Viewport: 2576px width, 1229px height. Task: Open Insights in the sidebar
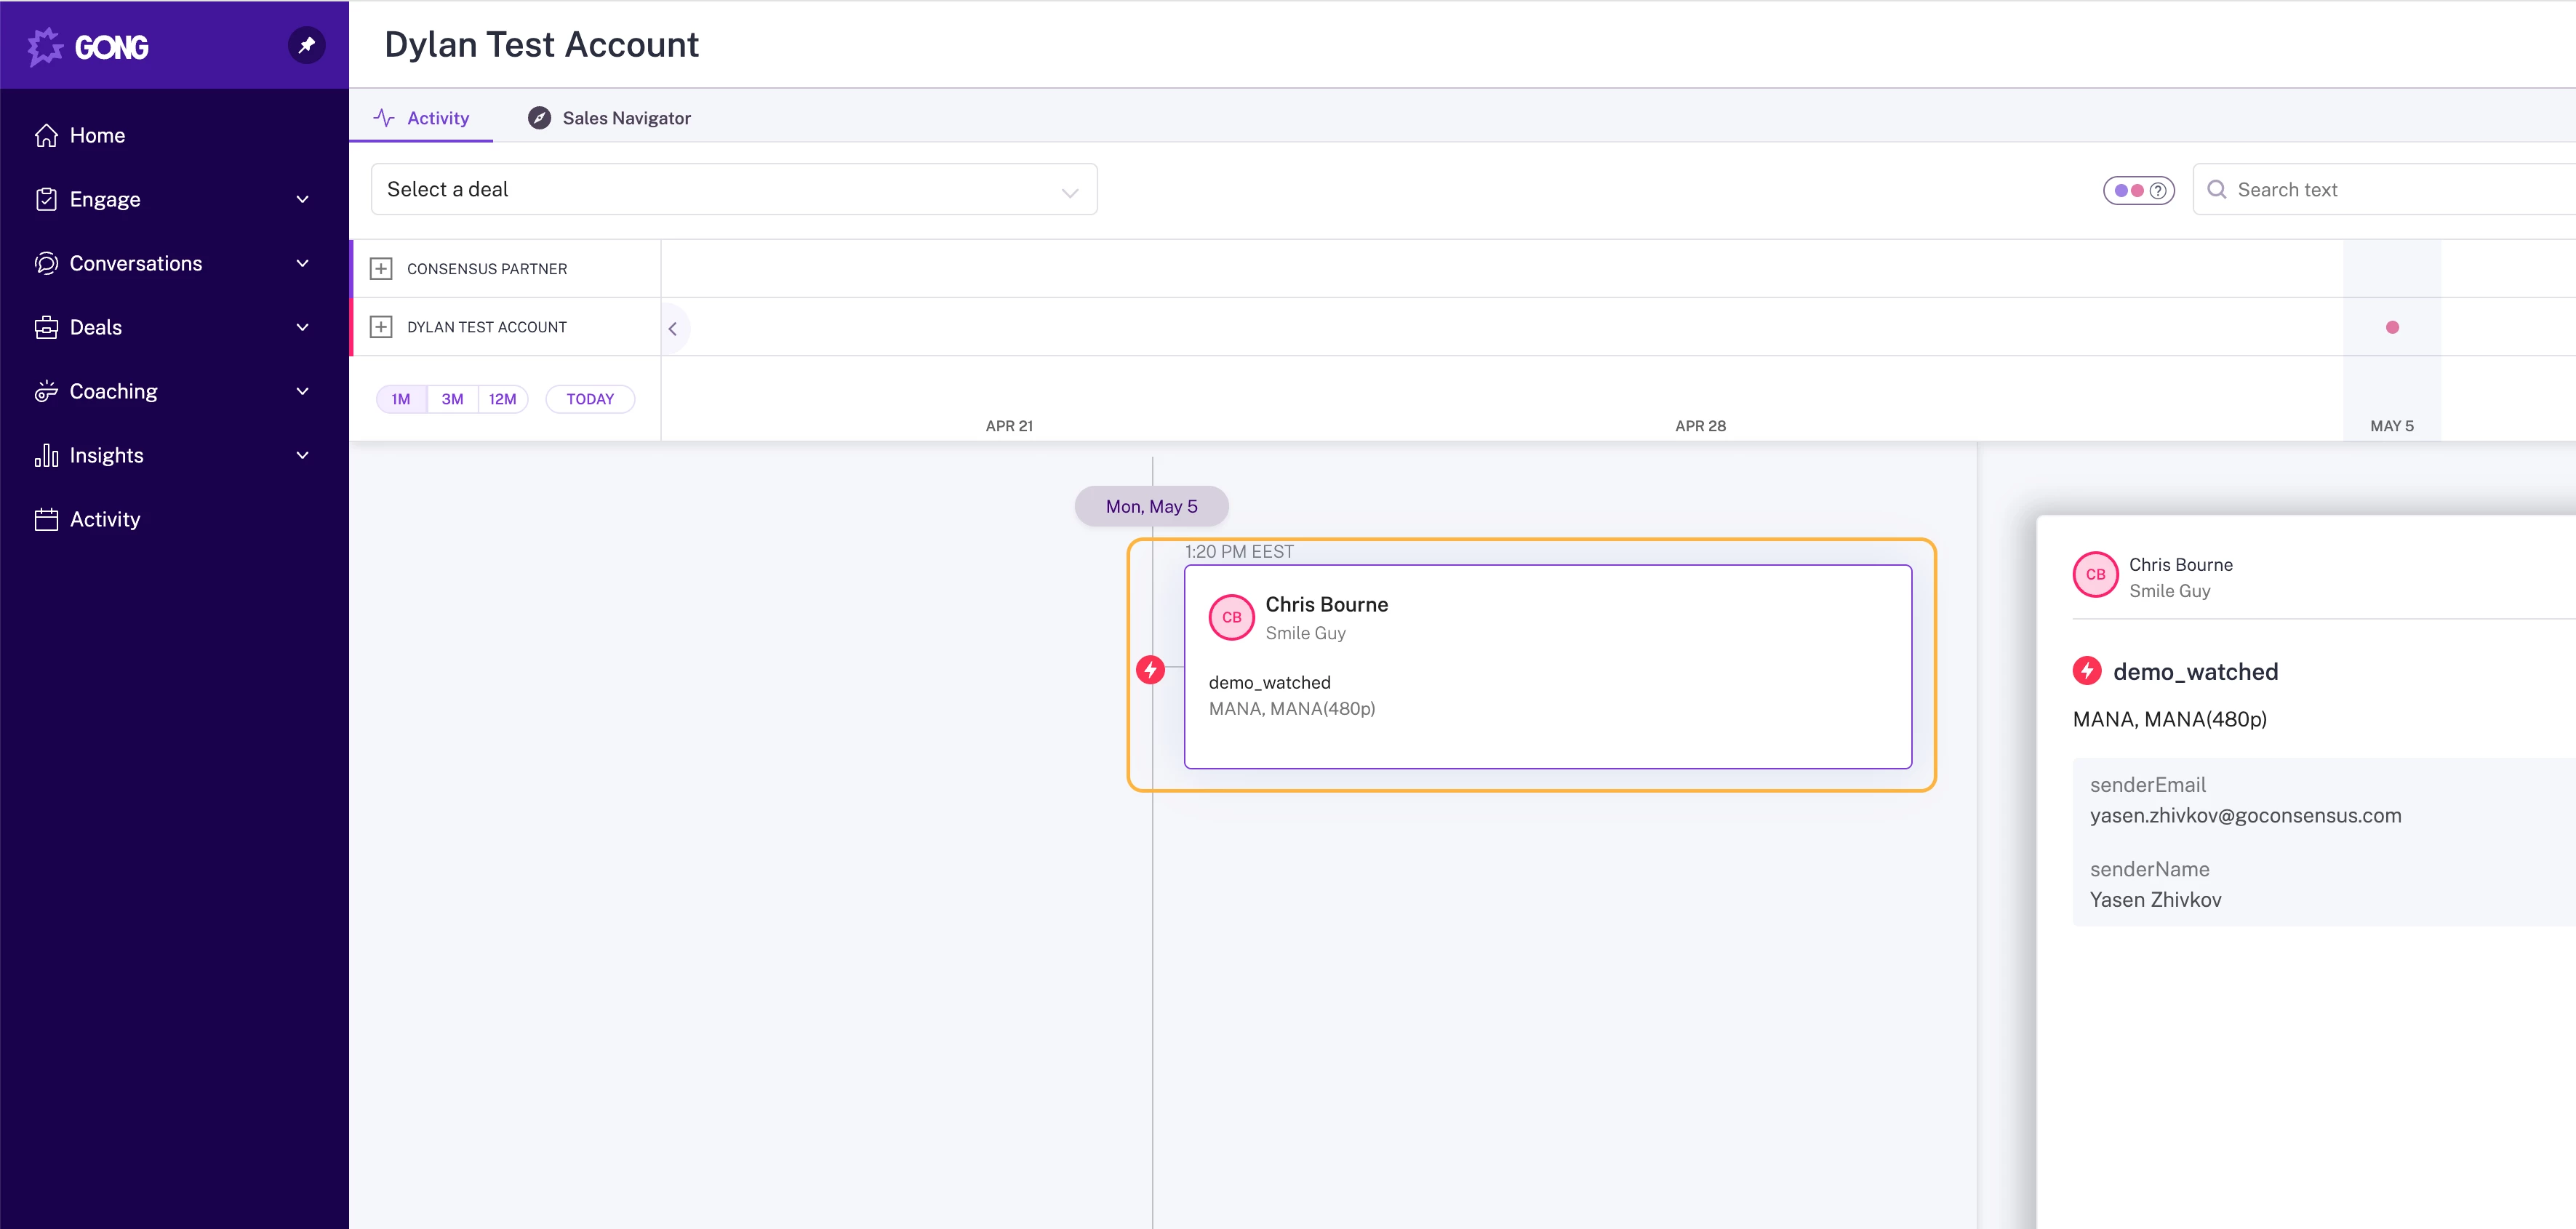174,455
